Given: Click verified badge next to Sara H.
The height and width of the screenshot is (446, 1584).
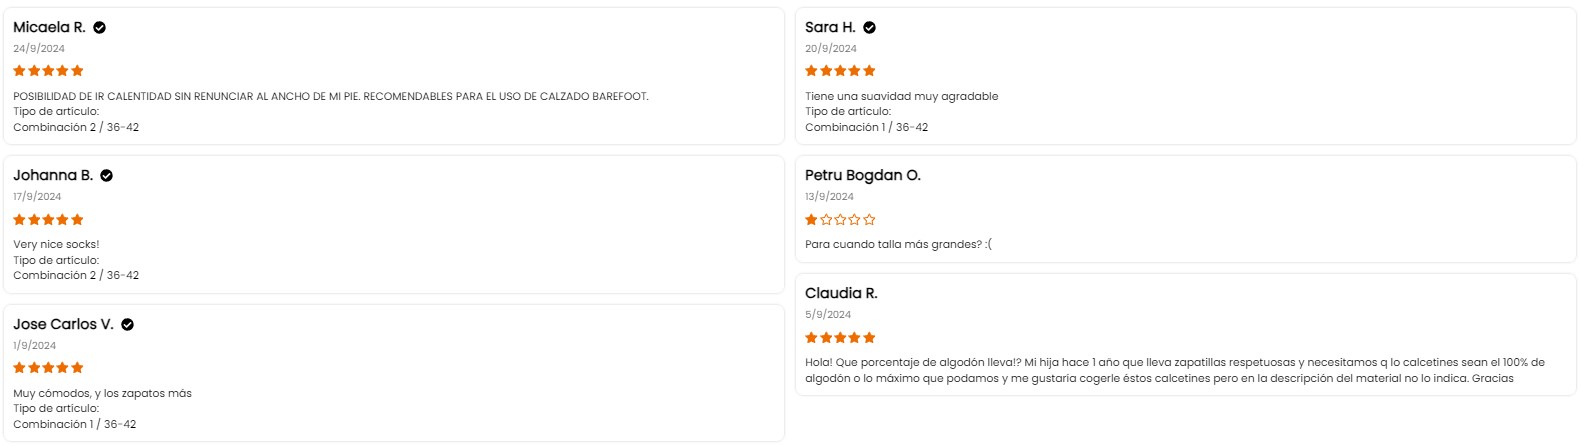Looking at the screenshot, I should (x=870, y=28).
